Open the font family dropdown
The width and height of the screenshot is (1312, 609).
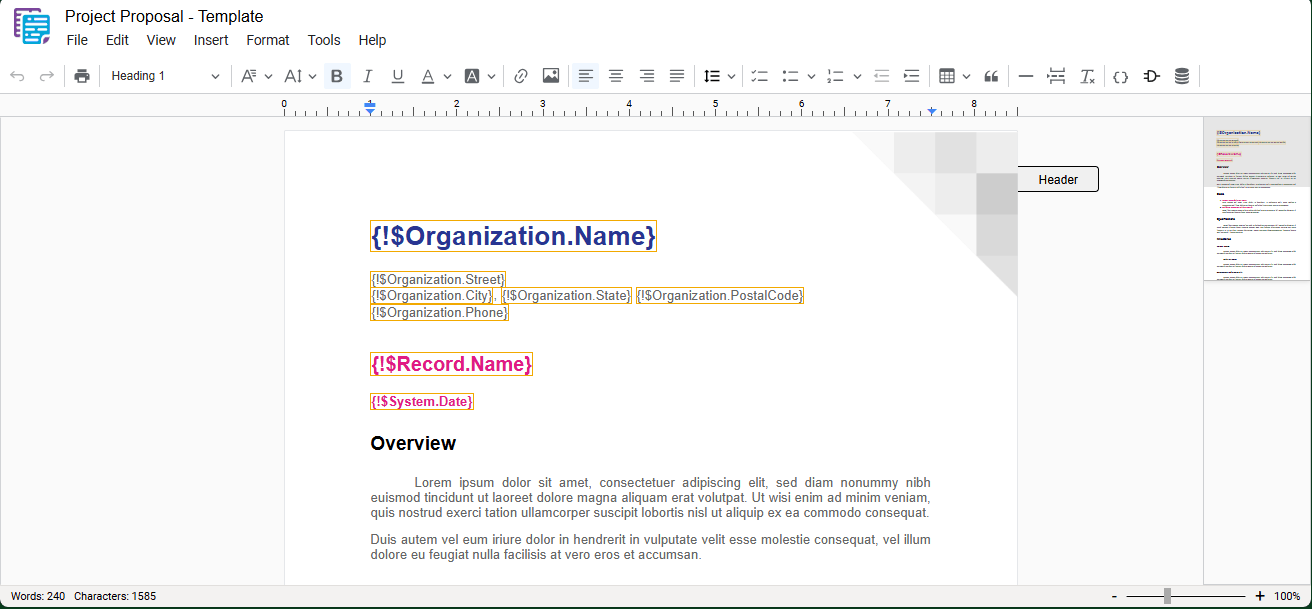pos(257,76)
